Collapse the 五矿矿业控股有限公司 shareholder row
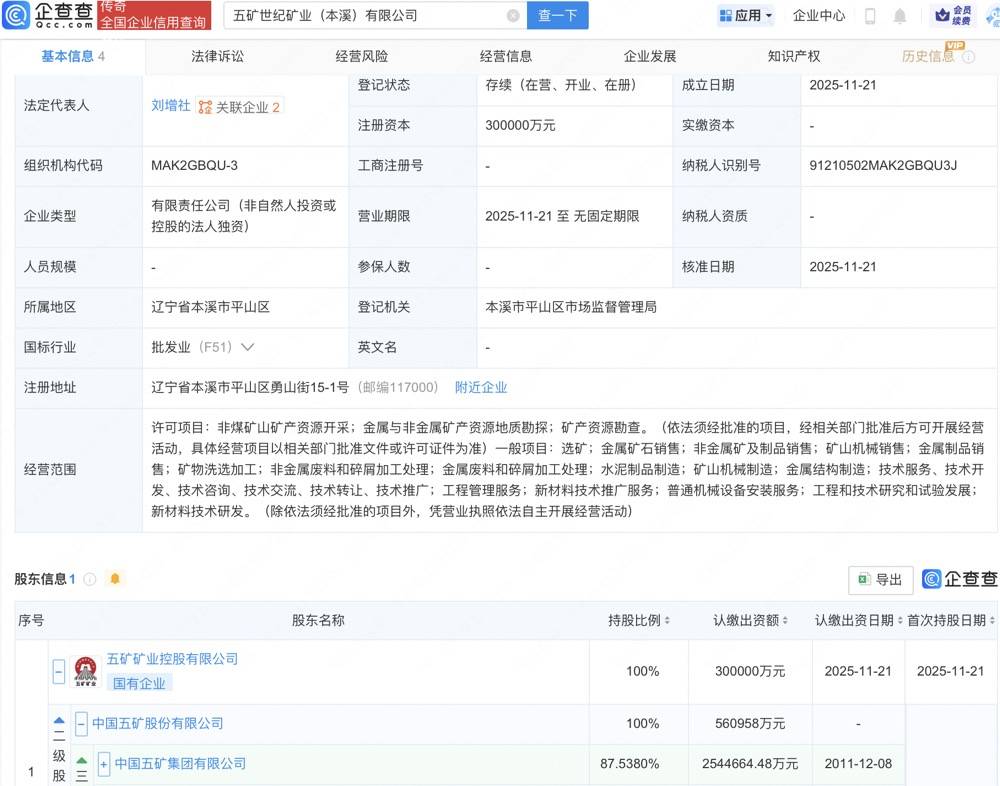 (59, 671)
